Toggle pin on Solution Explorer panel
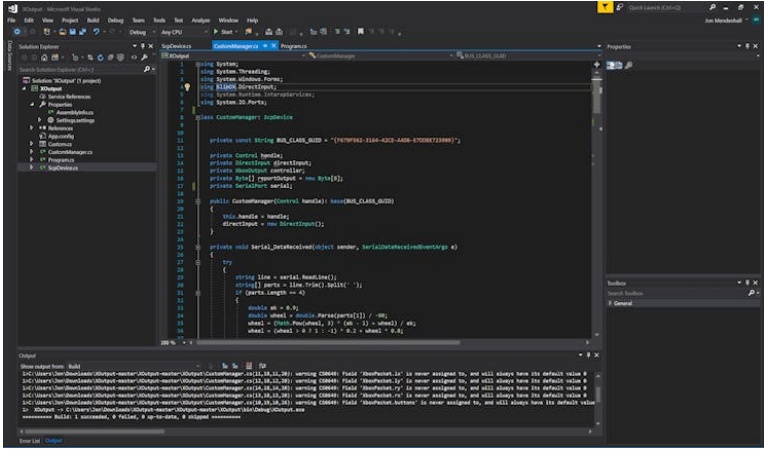This screenshot has width=769, height=450. click(x=144, y=46)
